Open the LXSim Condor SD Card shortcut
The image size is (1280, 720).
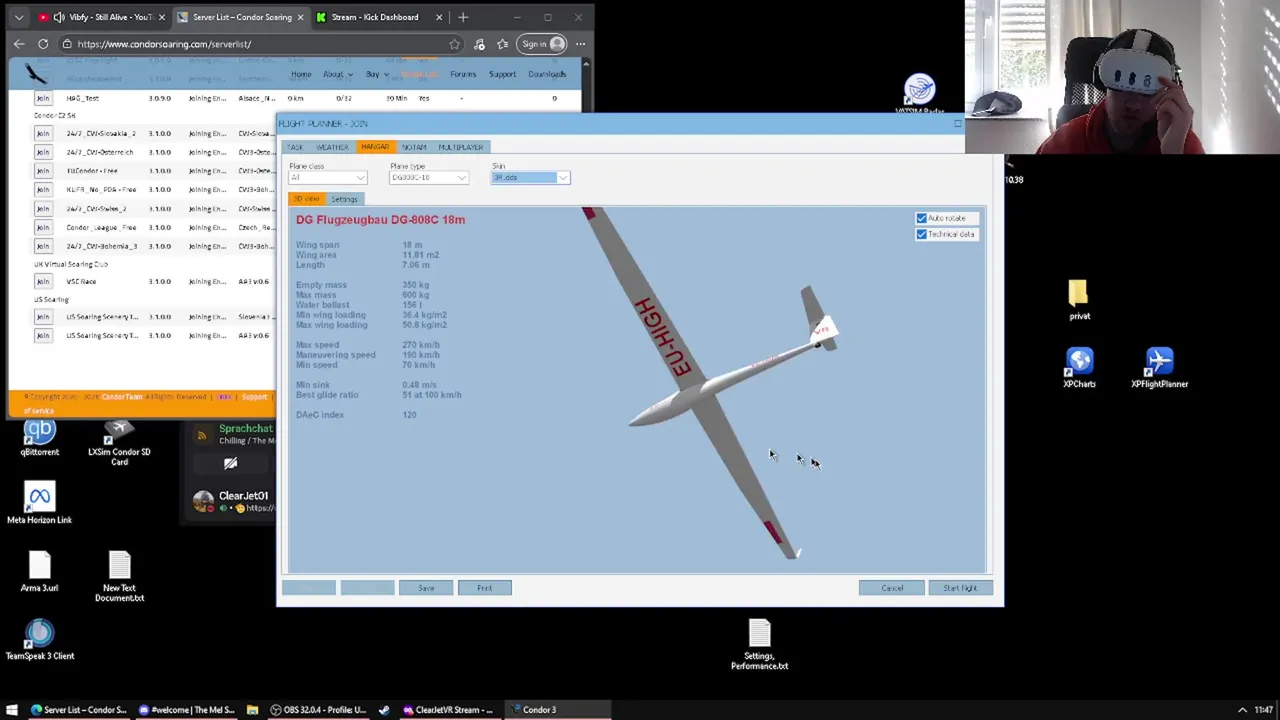[x=119, y=443]
